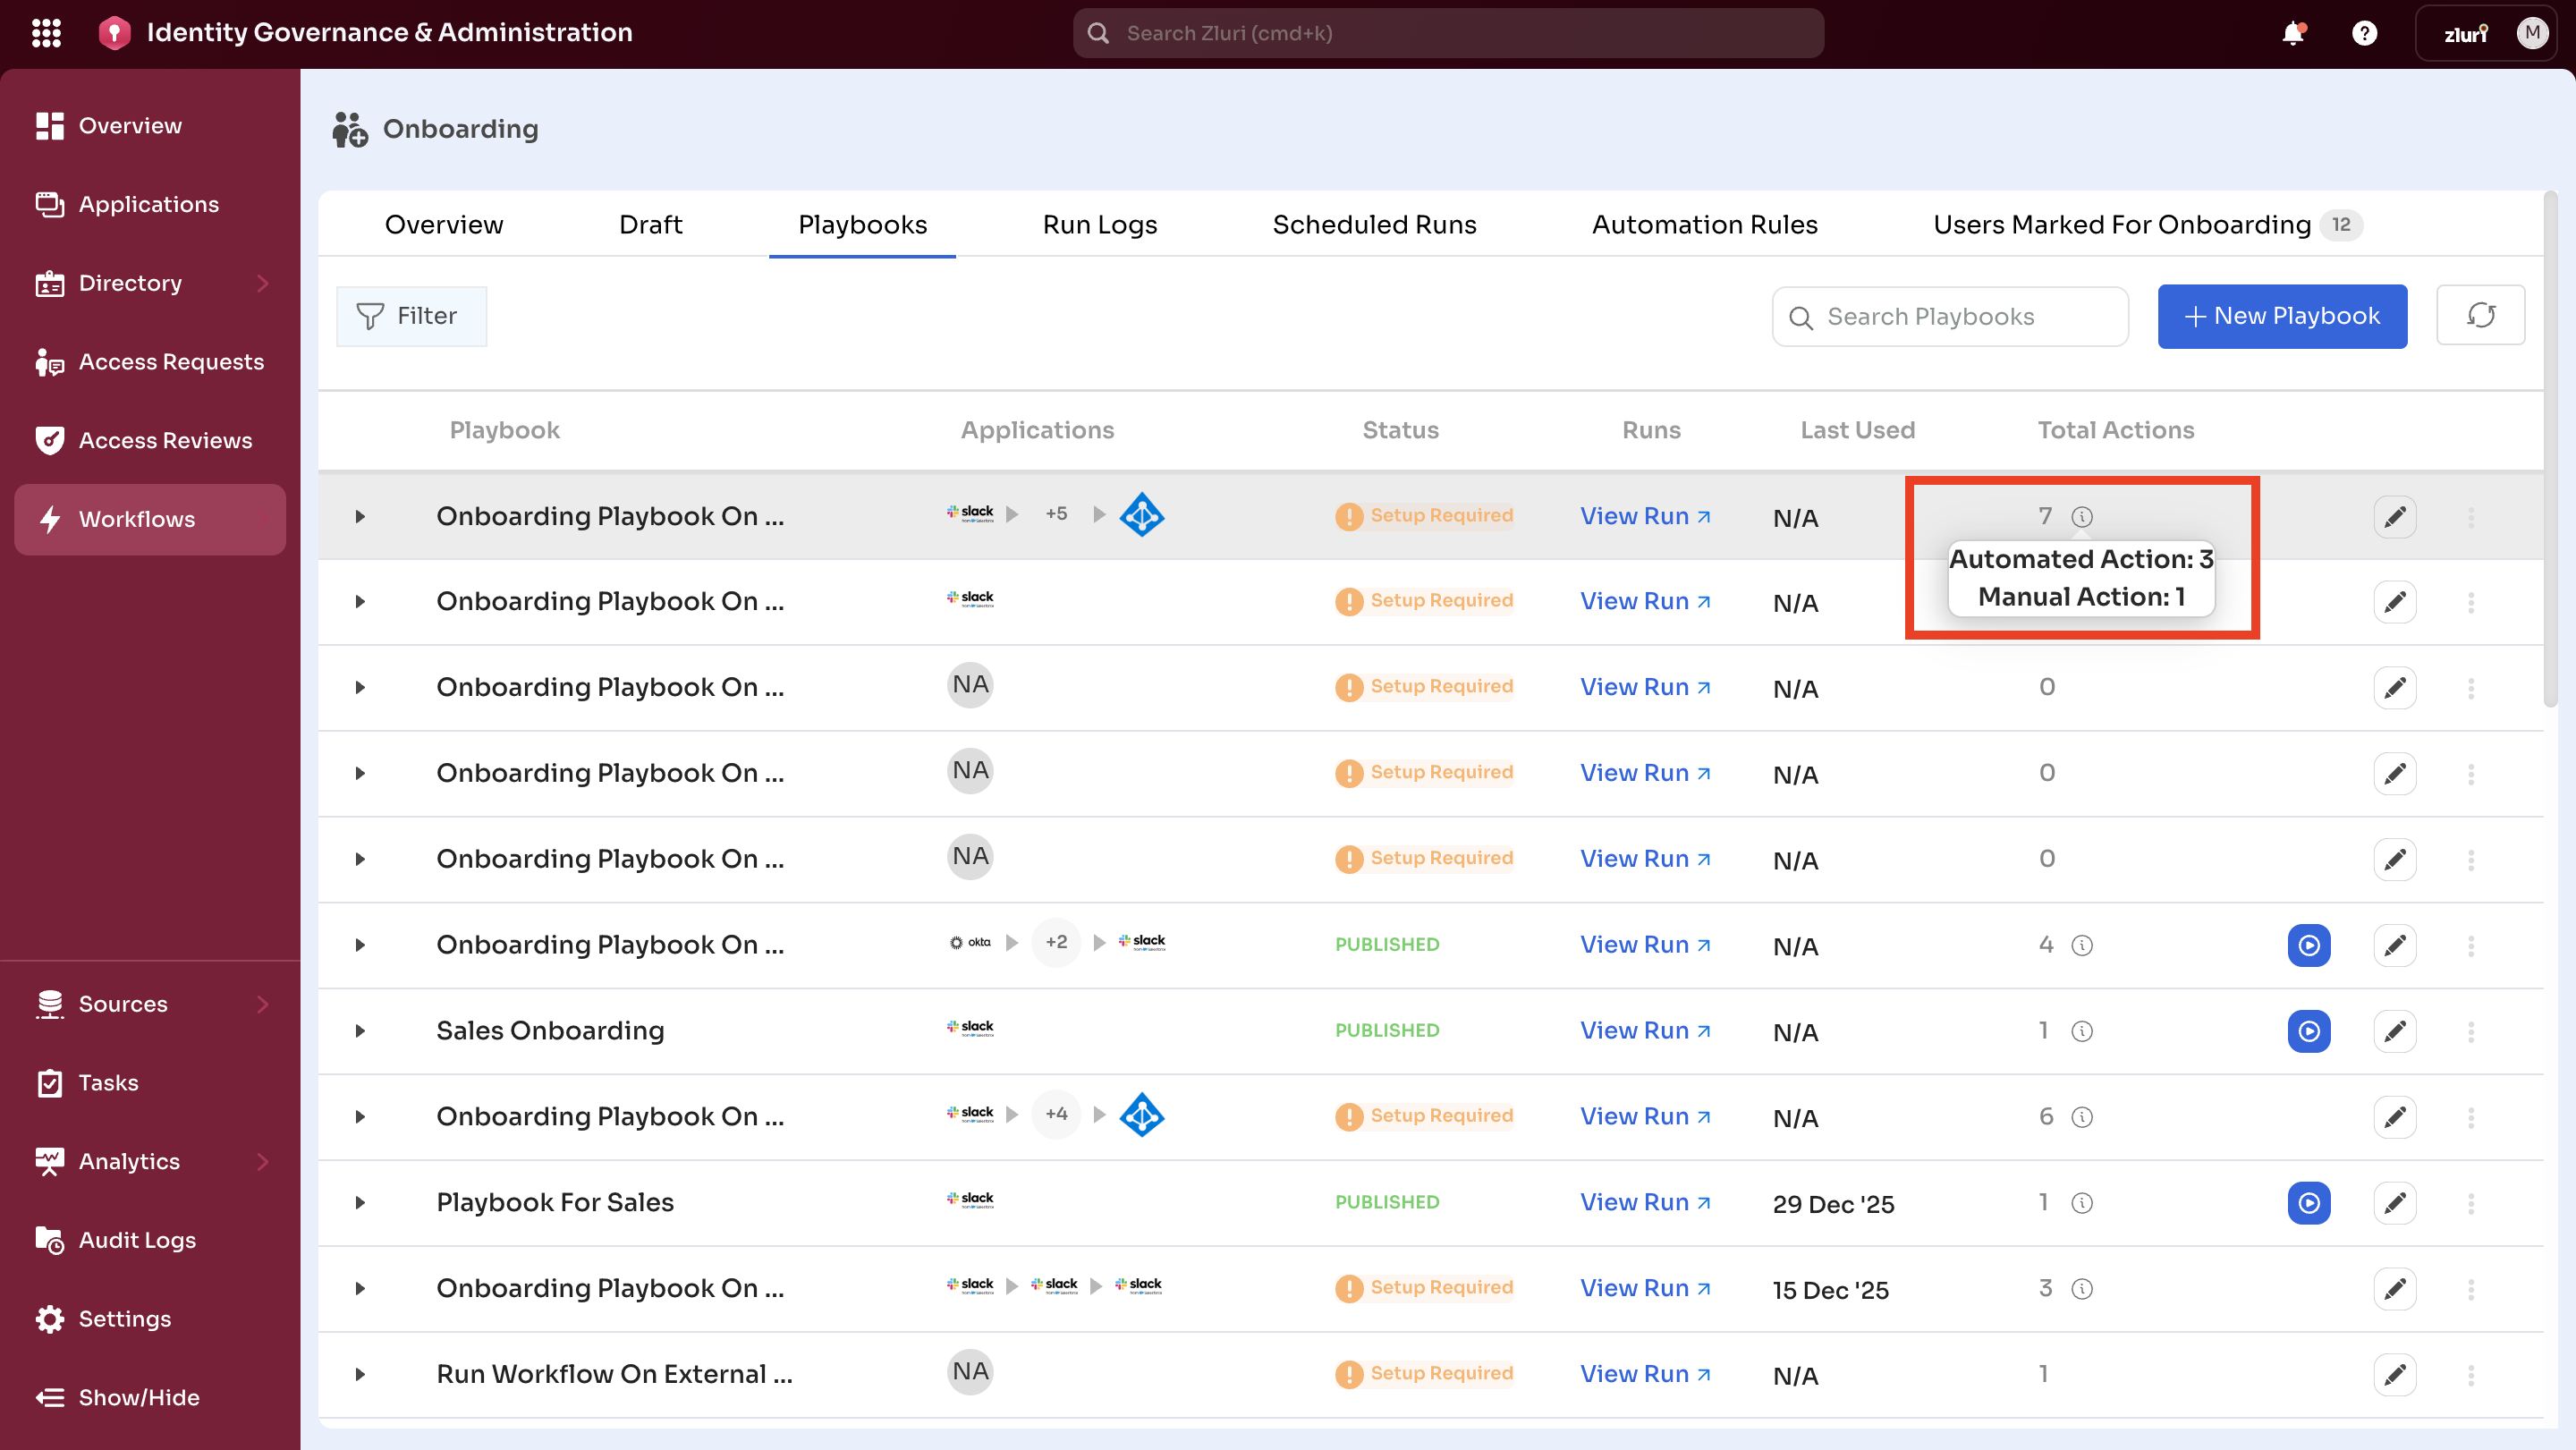Click the refresh playbooks icon

tap(2481, 315)
